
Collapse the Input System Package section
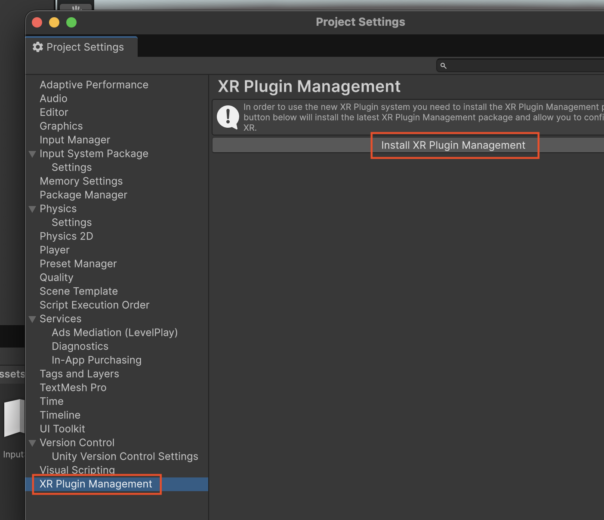pos(32,154)
